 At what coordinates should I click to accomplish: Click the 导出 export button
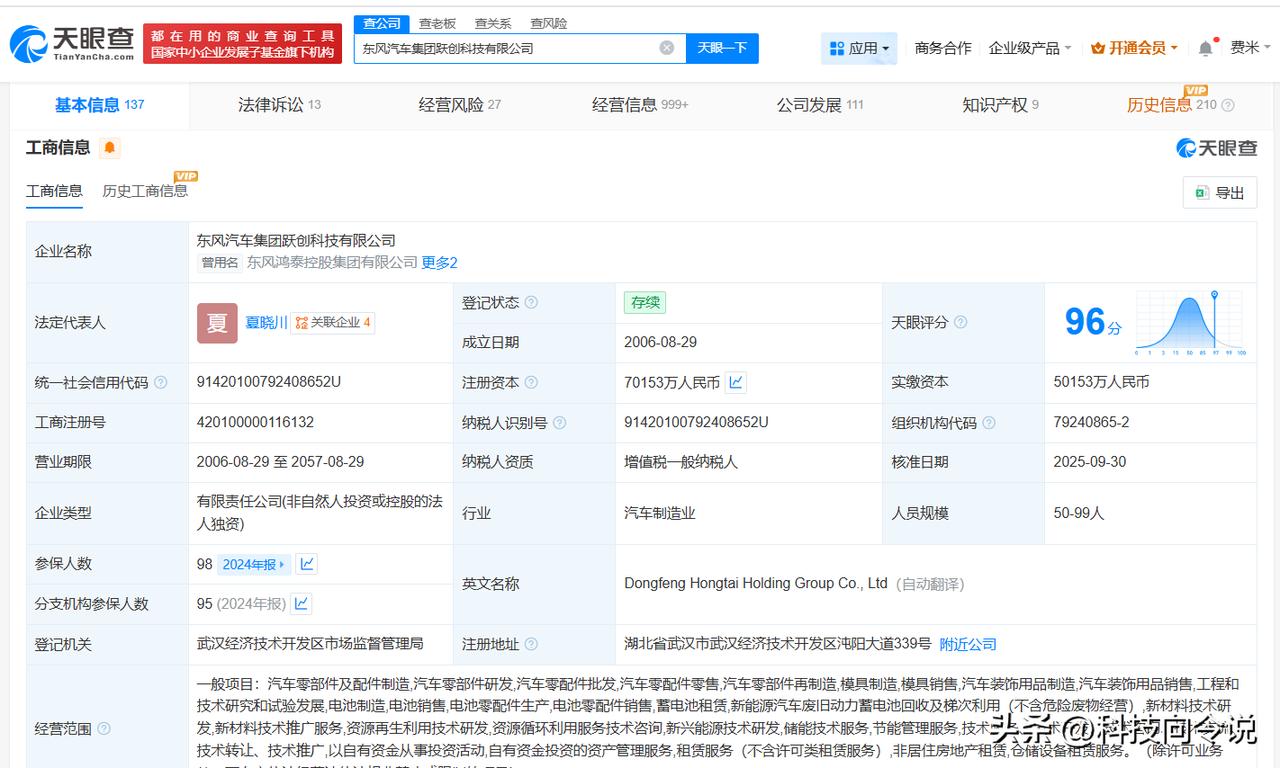[x=1219, y=193]
